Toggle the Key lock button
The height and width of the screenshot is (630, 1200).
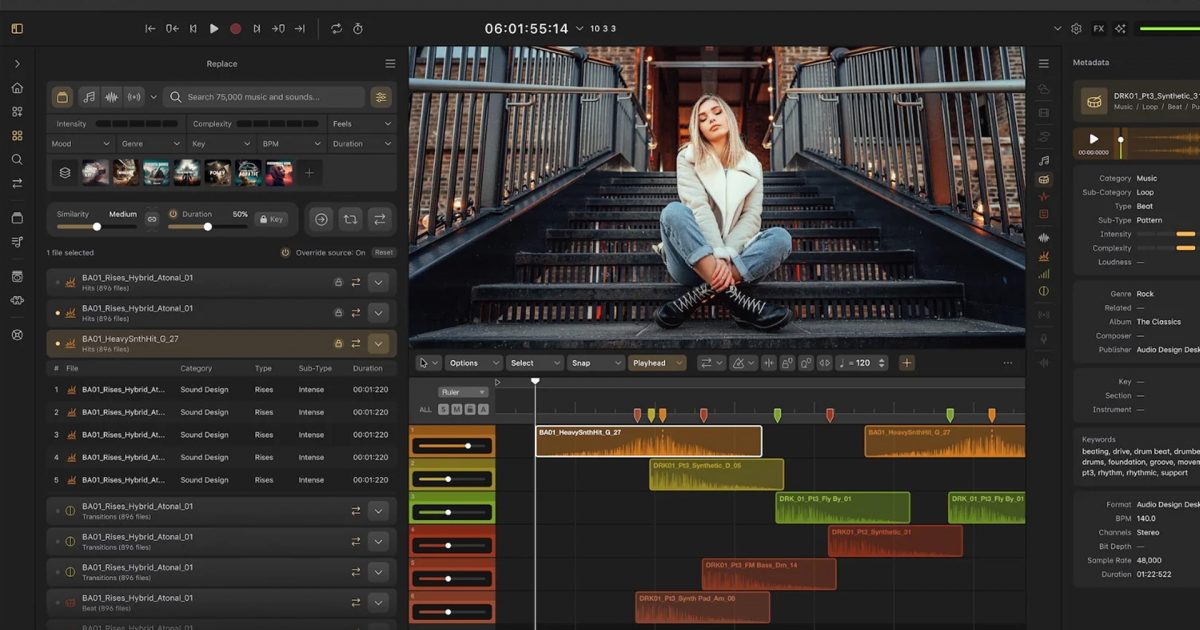tap(271, 218)
